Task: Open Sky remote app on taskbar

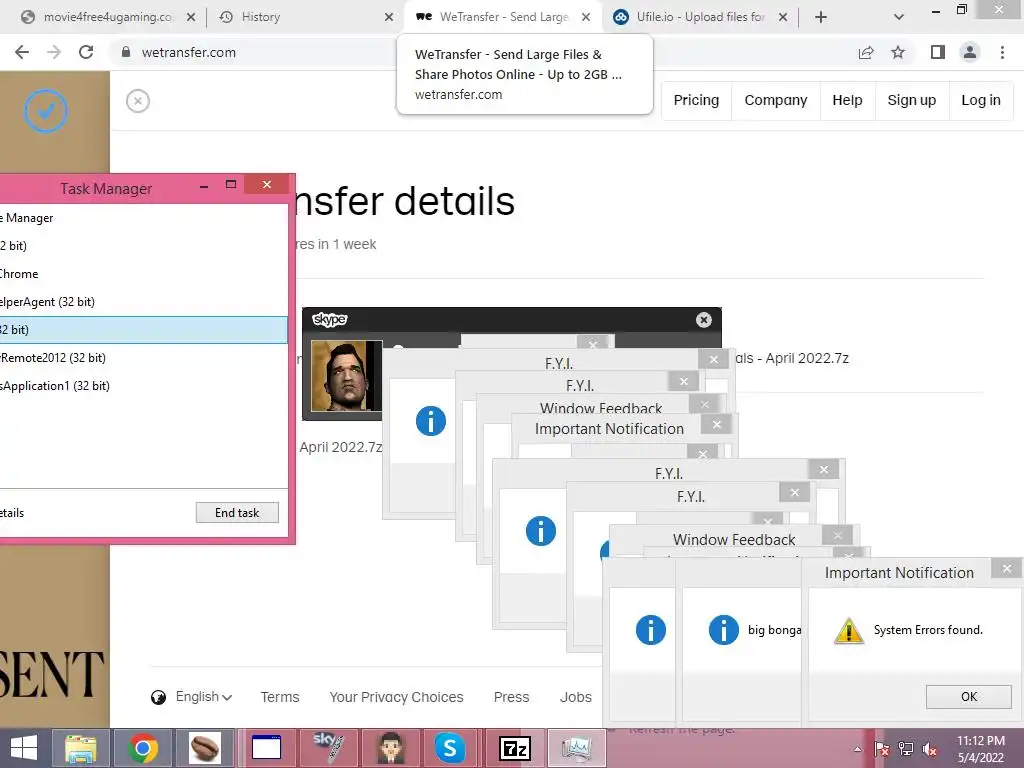Action: point(328,748)
